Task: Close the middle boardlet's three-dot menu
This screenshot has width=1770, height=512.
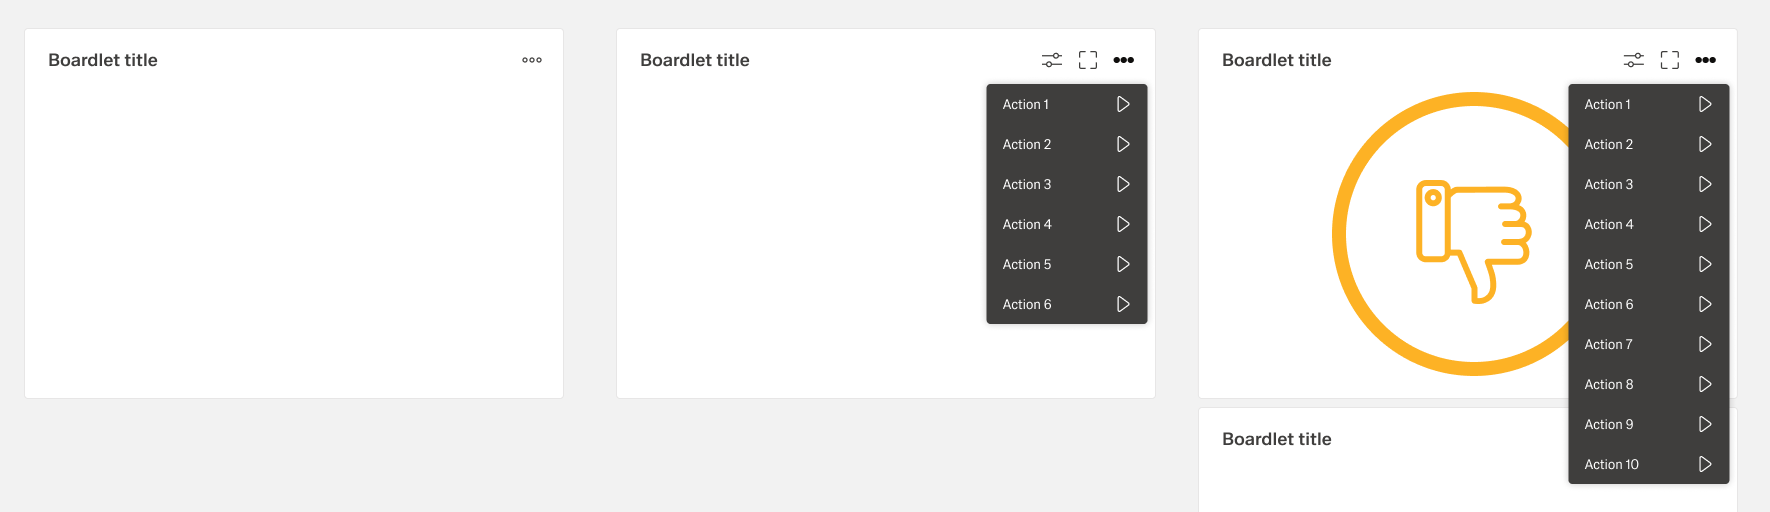Action: [x=1124, y=60]
